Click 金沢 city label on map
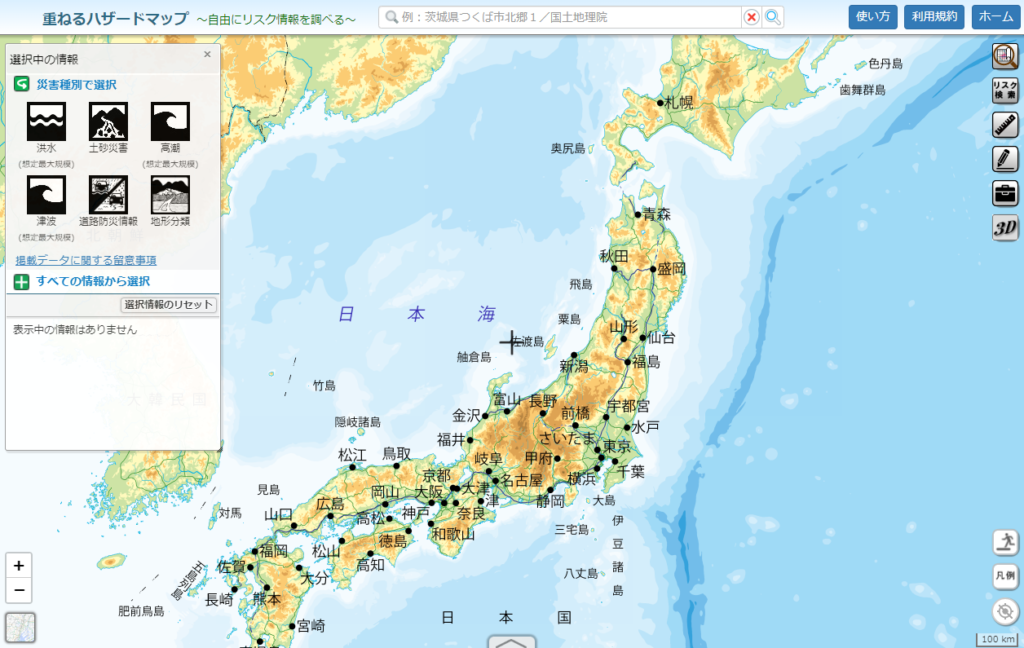The image size is (1024, 648). pos(466,415)
